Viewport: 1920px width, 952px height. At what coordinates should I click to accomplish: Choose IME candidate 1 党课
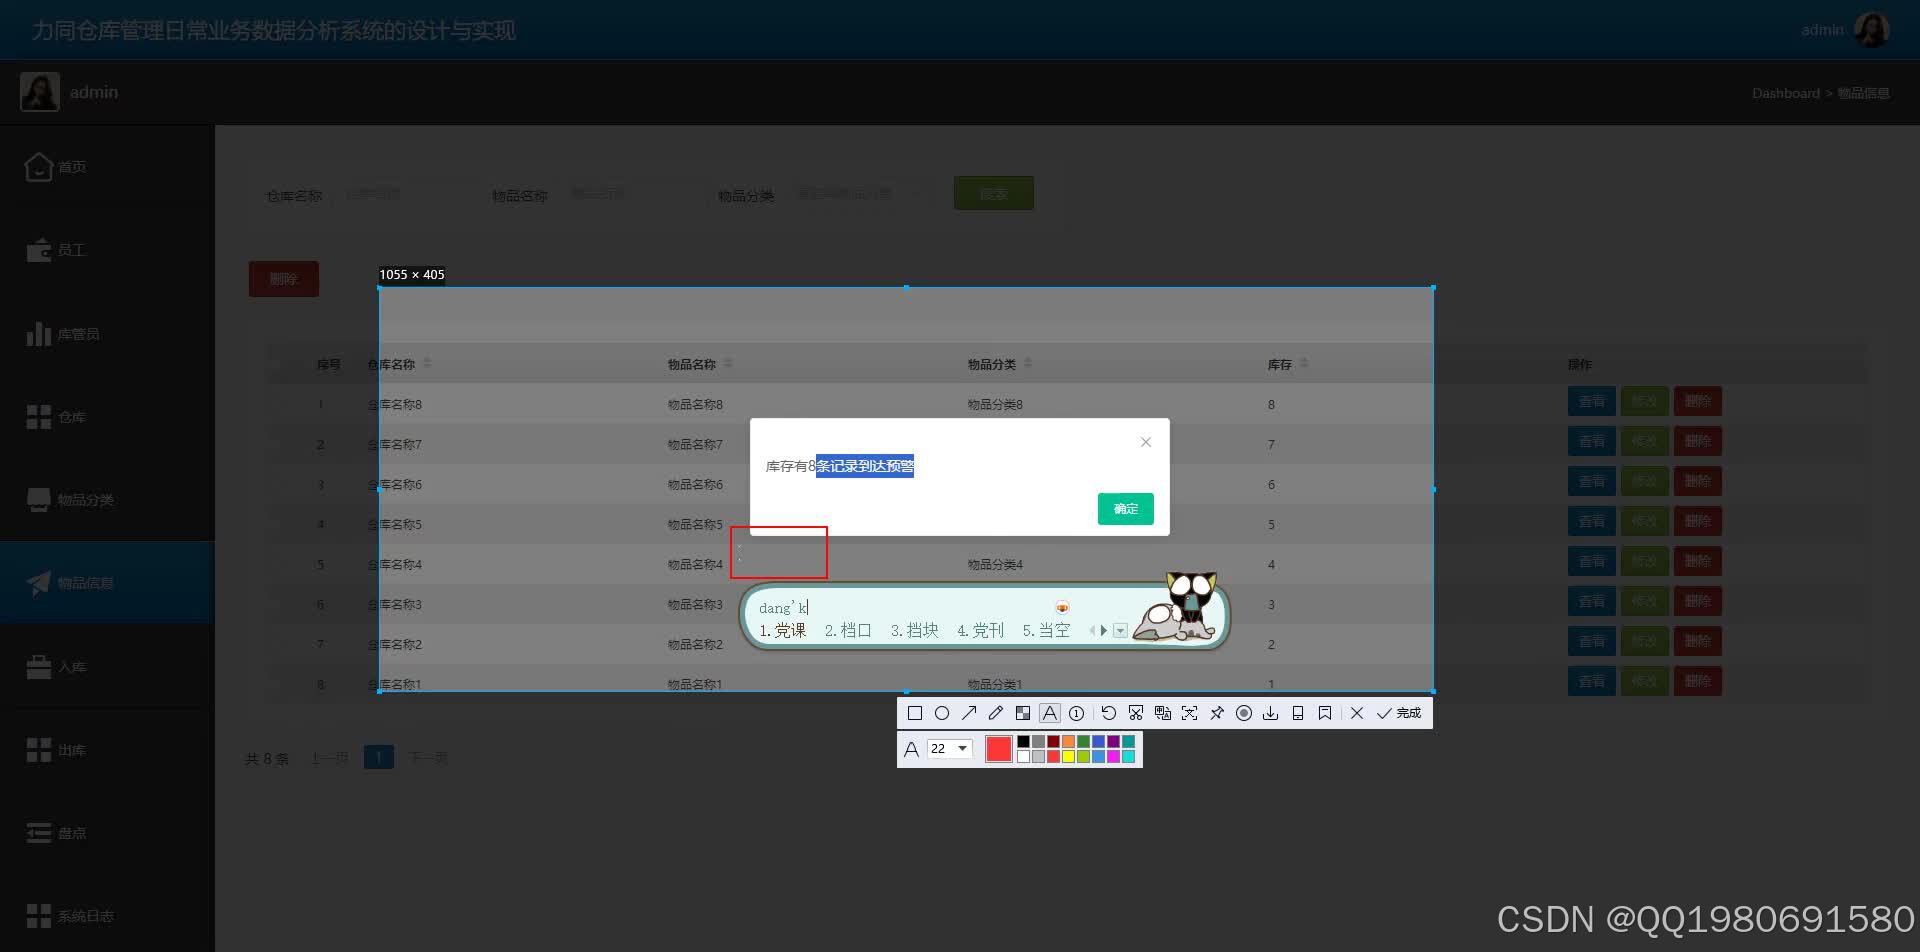point(783,630)
